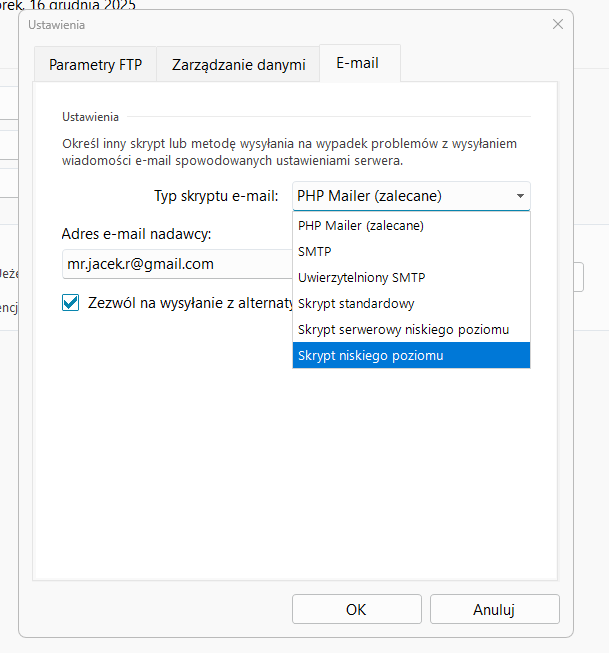The image size is (609, 653).
Task: Click the highlighted Skrypt niskiego poziomu option
Action: coord(370,355)
